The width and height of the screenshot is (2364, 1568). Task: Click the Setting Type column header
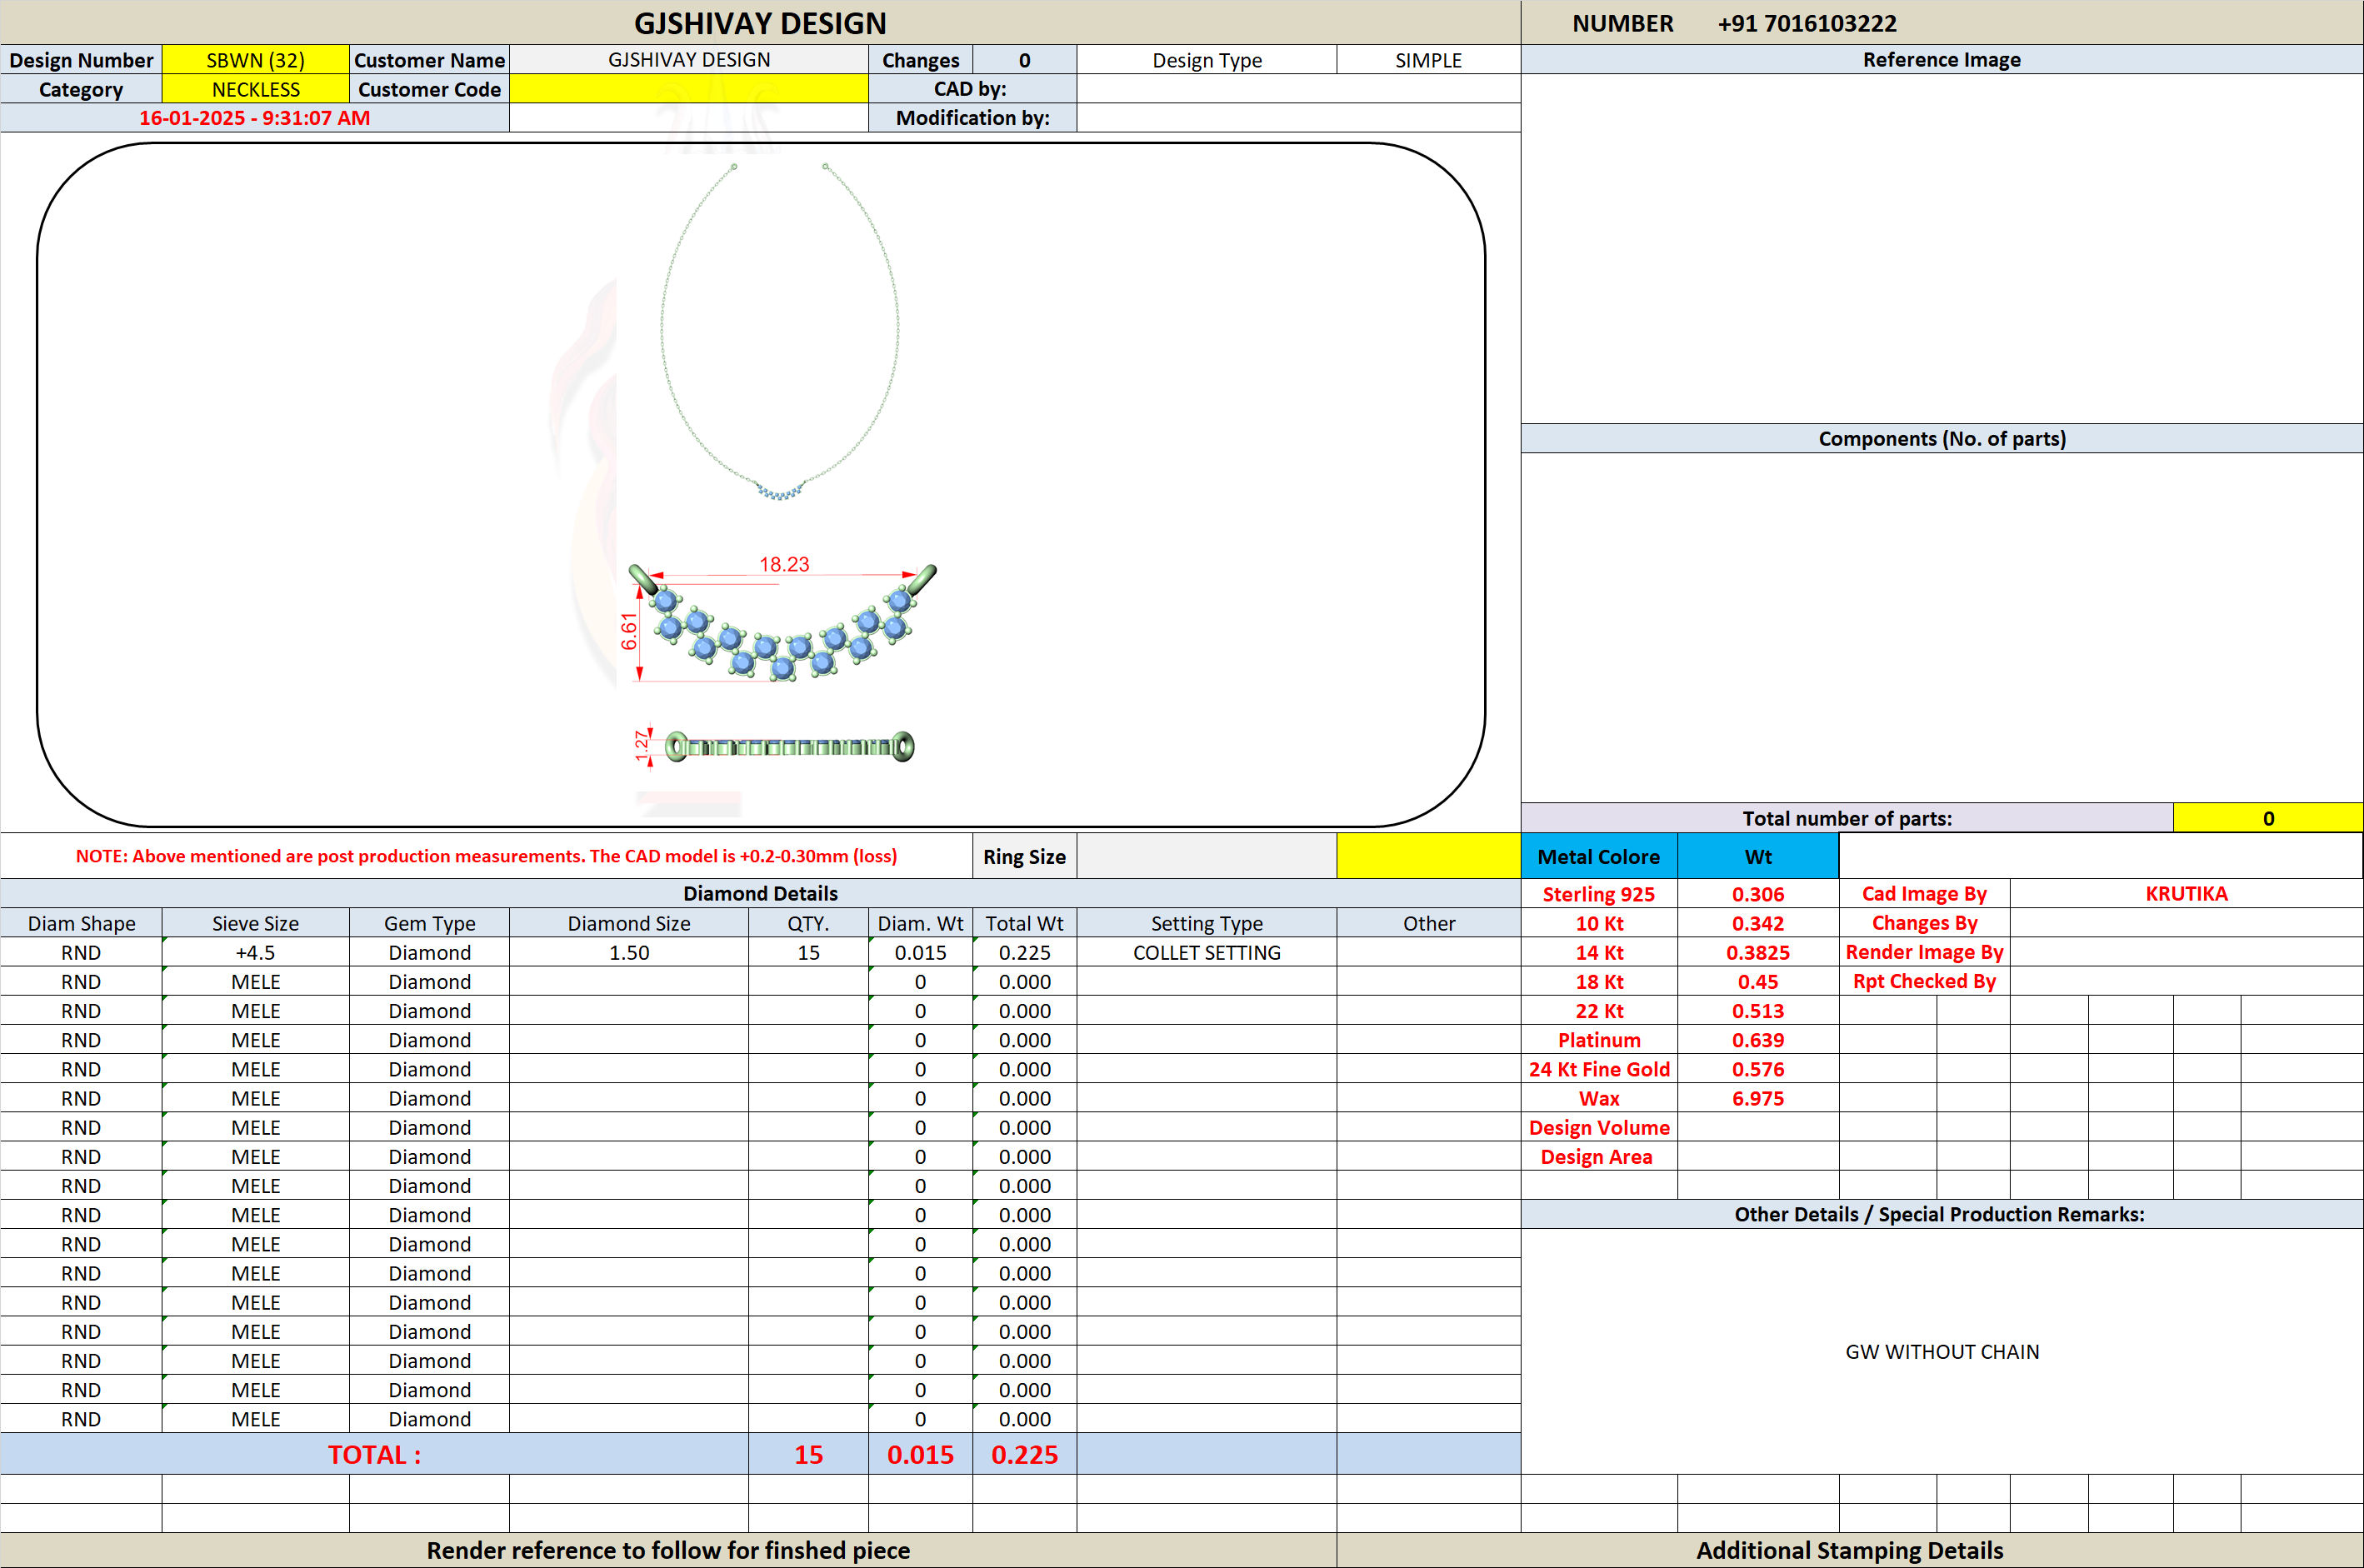click(1206, 923)
